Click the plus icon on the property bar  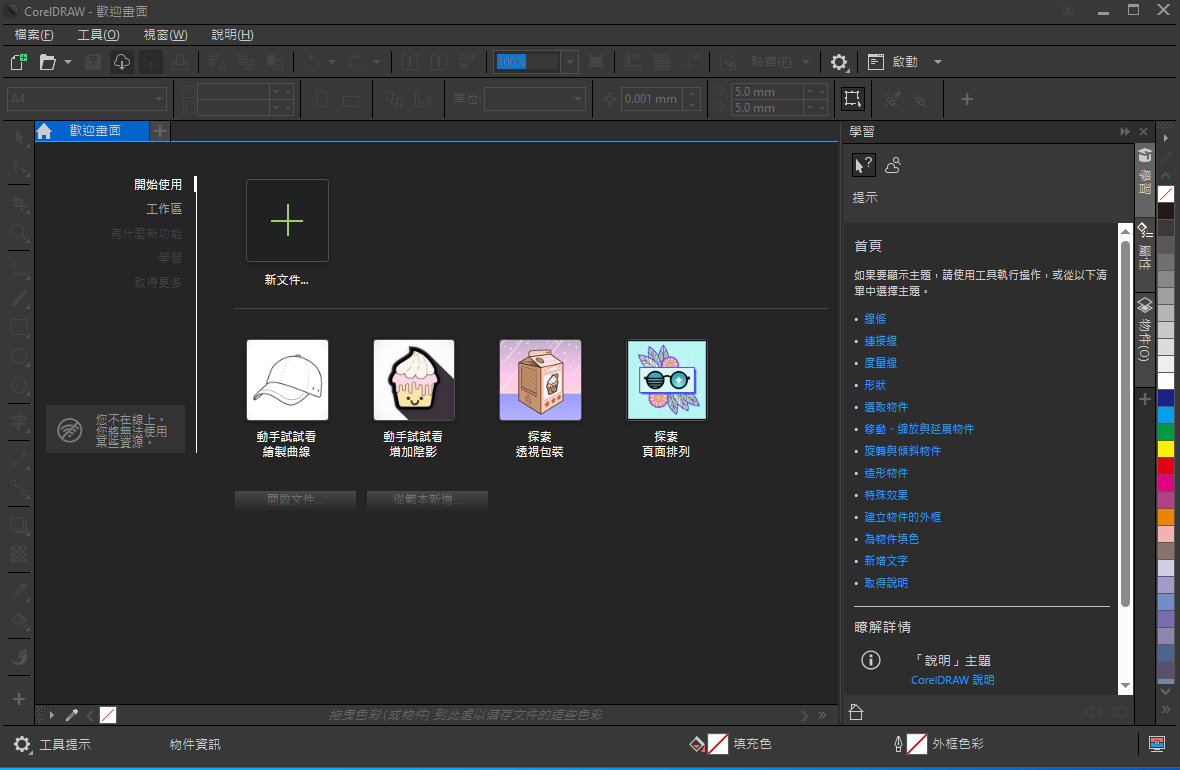tap(967, 99)
